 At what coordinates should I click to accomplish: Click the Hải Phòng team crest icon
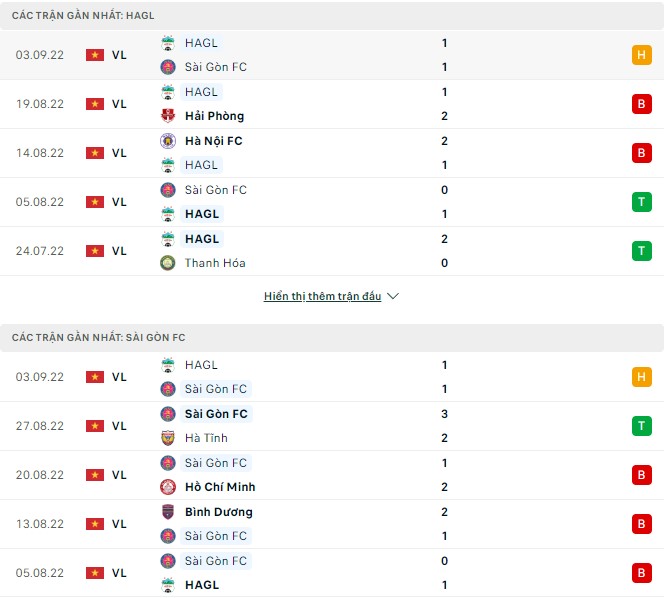(168, 116)
